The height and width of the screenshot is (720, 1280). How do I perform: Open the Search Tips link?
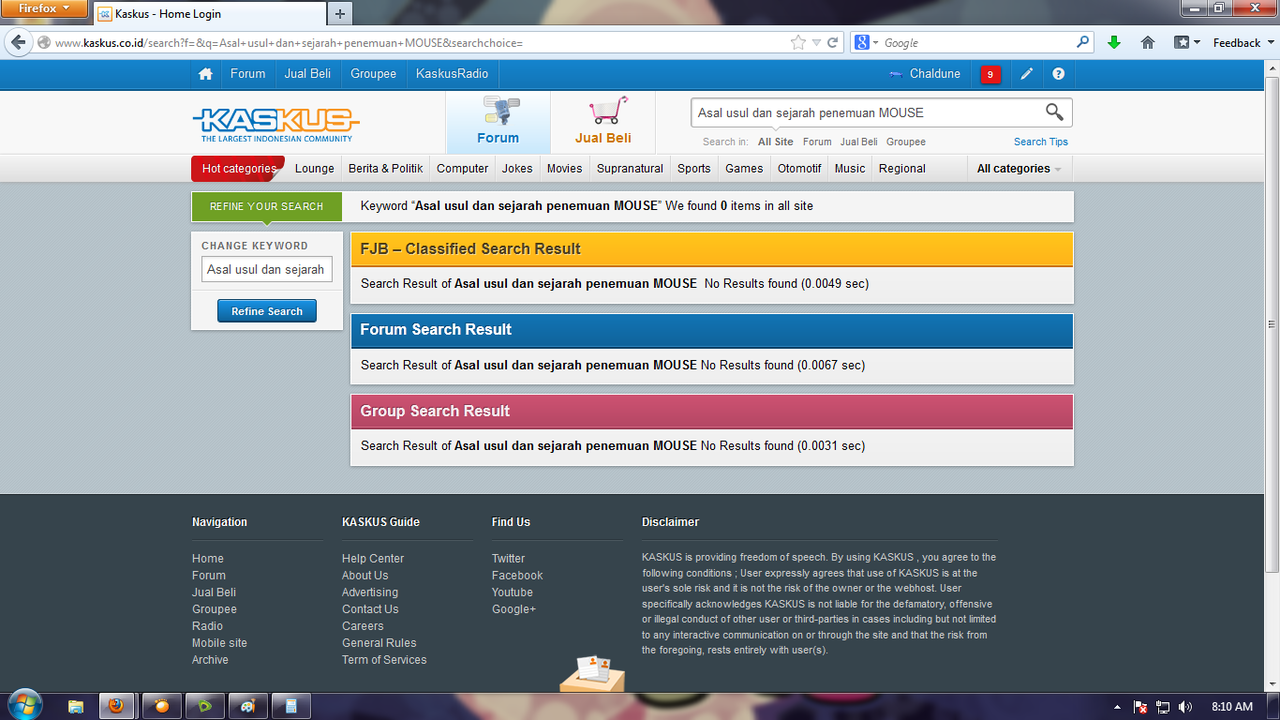pos(1041,142)
